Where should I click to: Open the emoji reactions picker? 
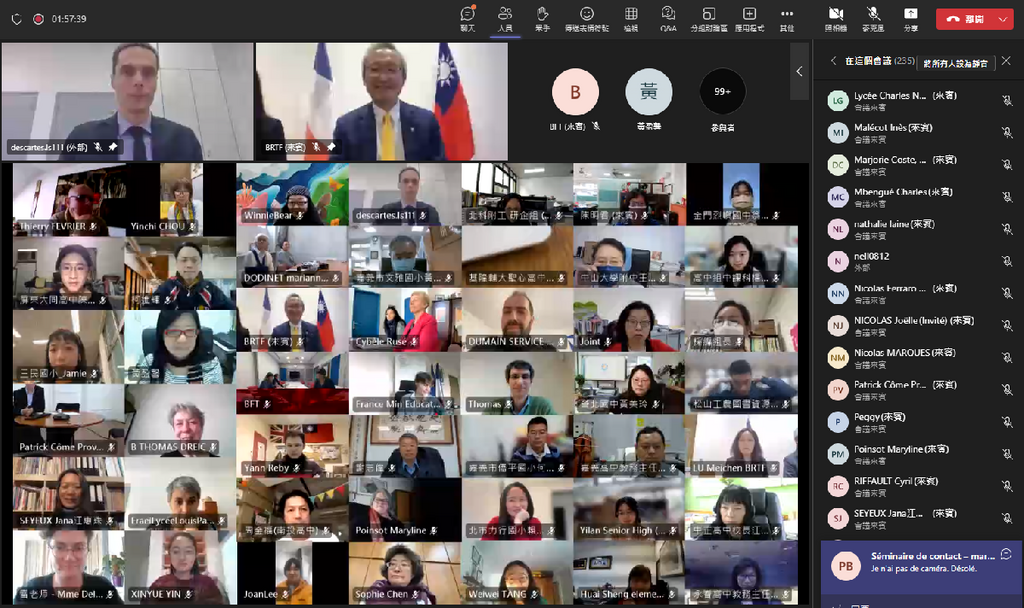[x=587, y=17]
